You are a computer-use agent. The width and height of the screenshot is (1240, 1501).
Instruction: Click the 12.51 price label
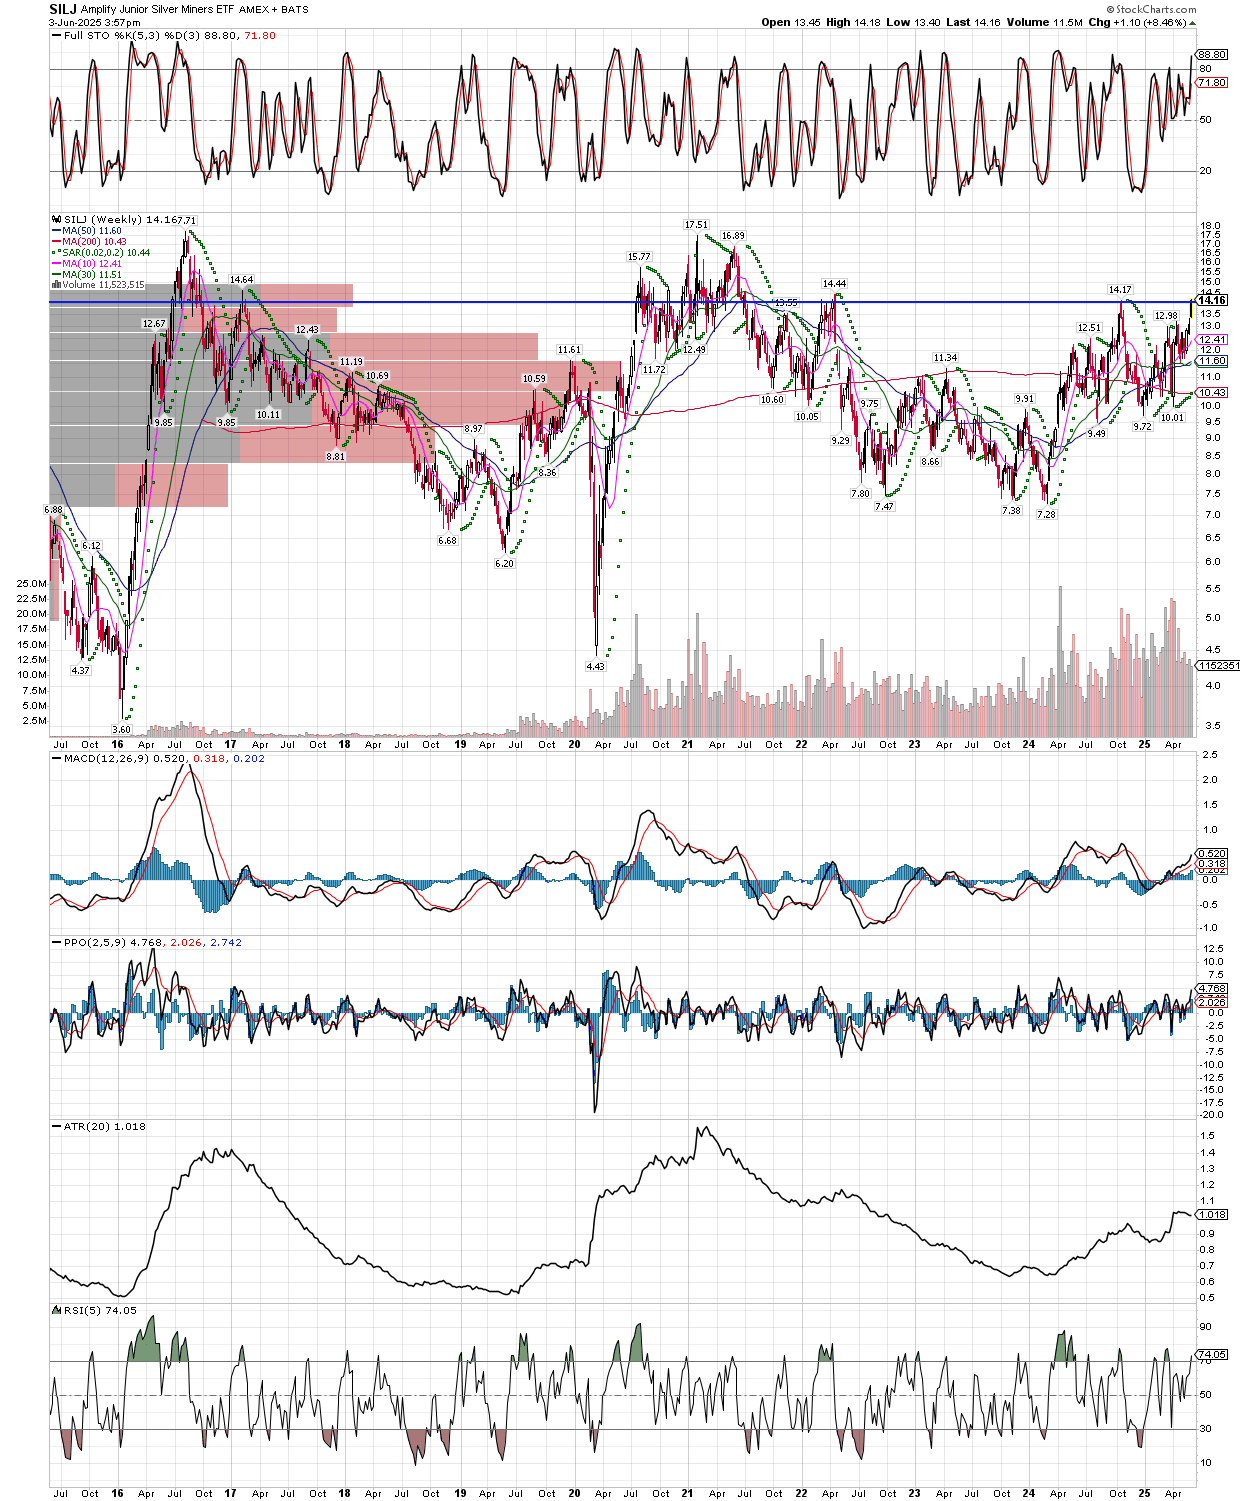[1088, 328]
